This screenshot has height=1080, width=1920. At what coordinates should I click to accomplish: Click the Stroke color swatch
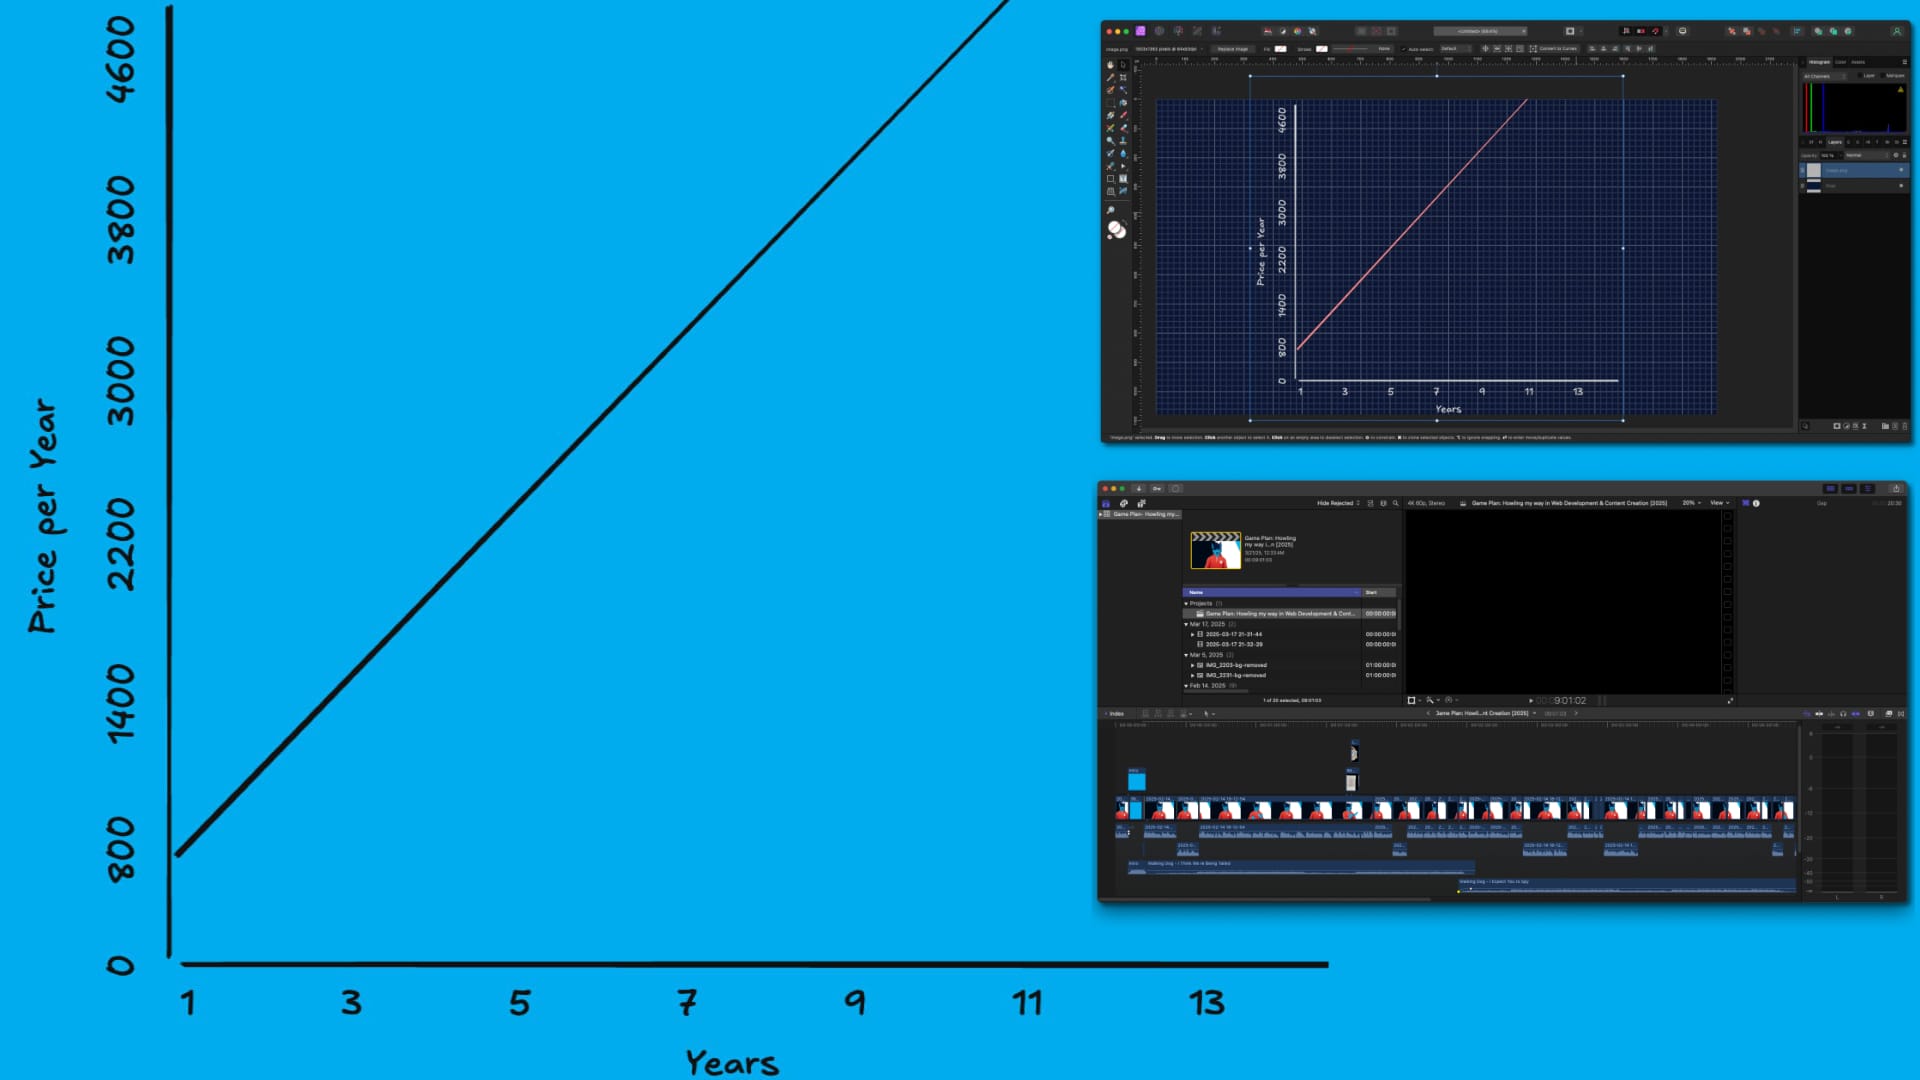click(1322, 49)
